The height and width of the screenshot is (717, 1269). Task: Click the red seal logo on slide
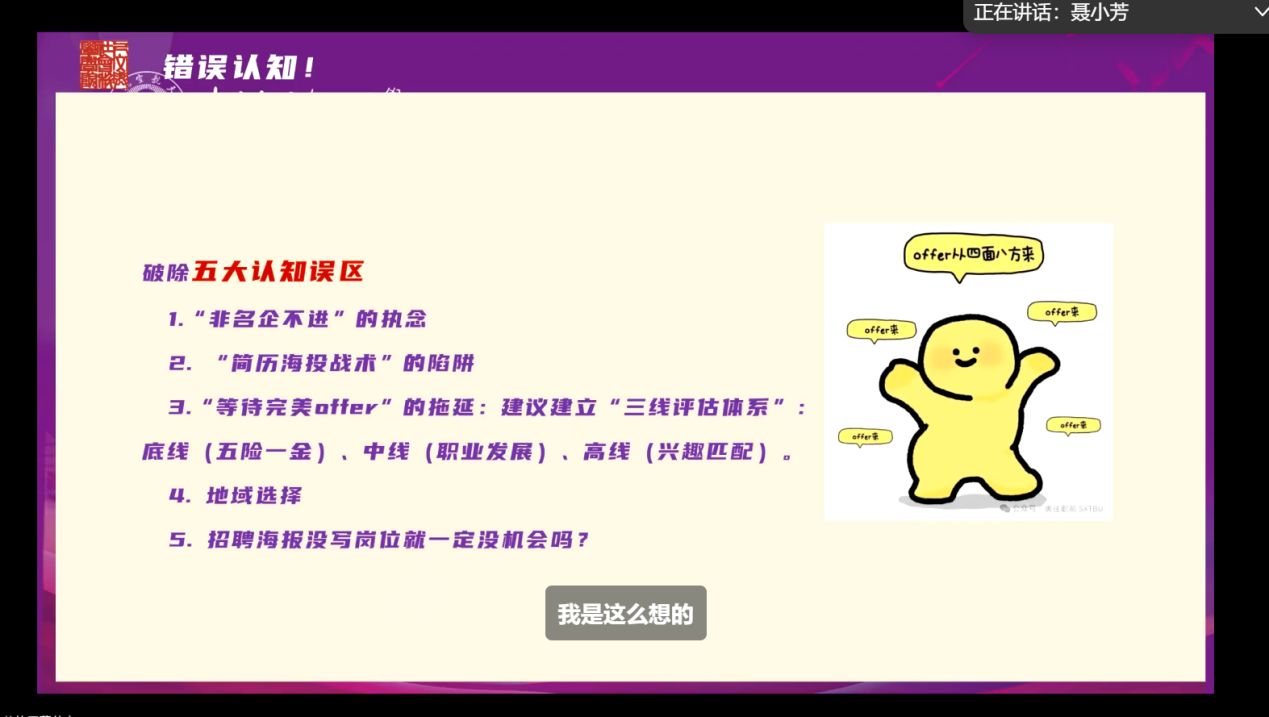click(104, 65)
